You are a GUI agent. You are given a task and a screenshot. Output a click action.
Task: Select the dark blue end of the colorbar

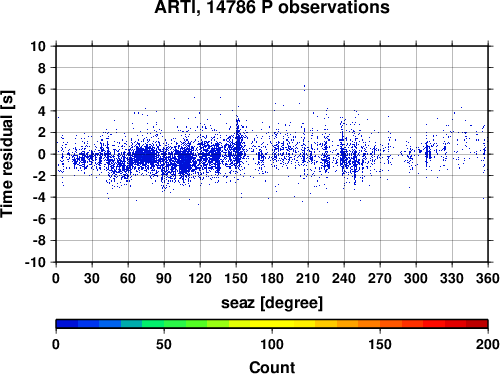pyautogui.click(x=67, y=324)
